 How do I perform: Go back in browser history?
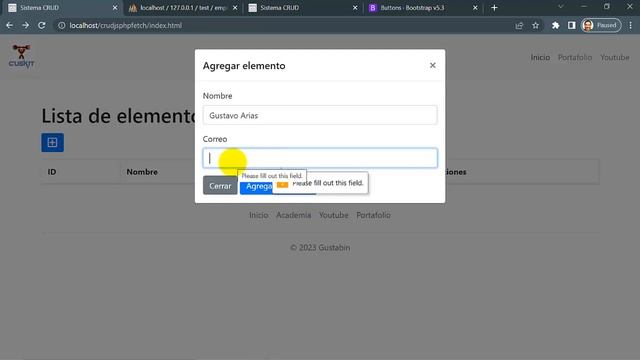(x=9, y=25)
